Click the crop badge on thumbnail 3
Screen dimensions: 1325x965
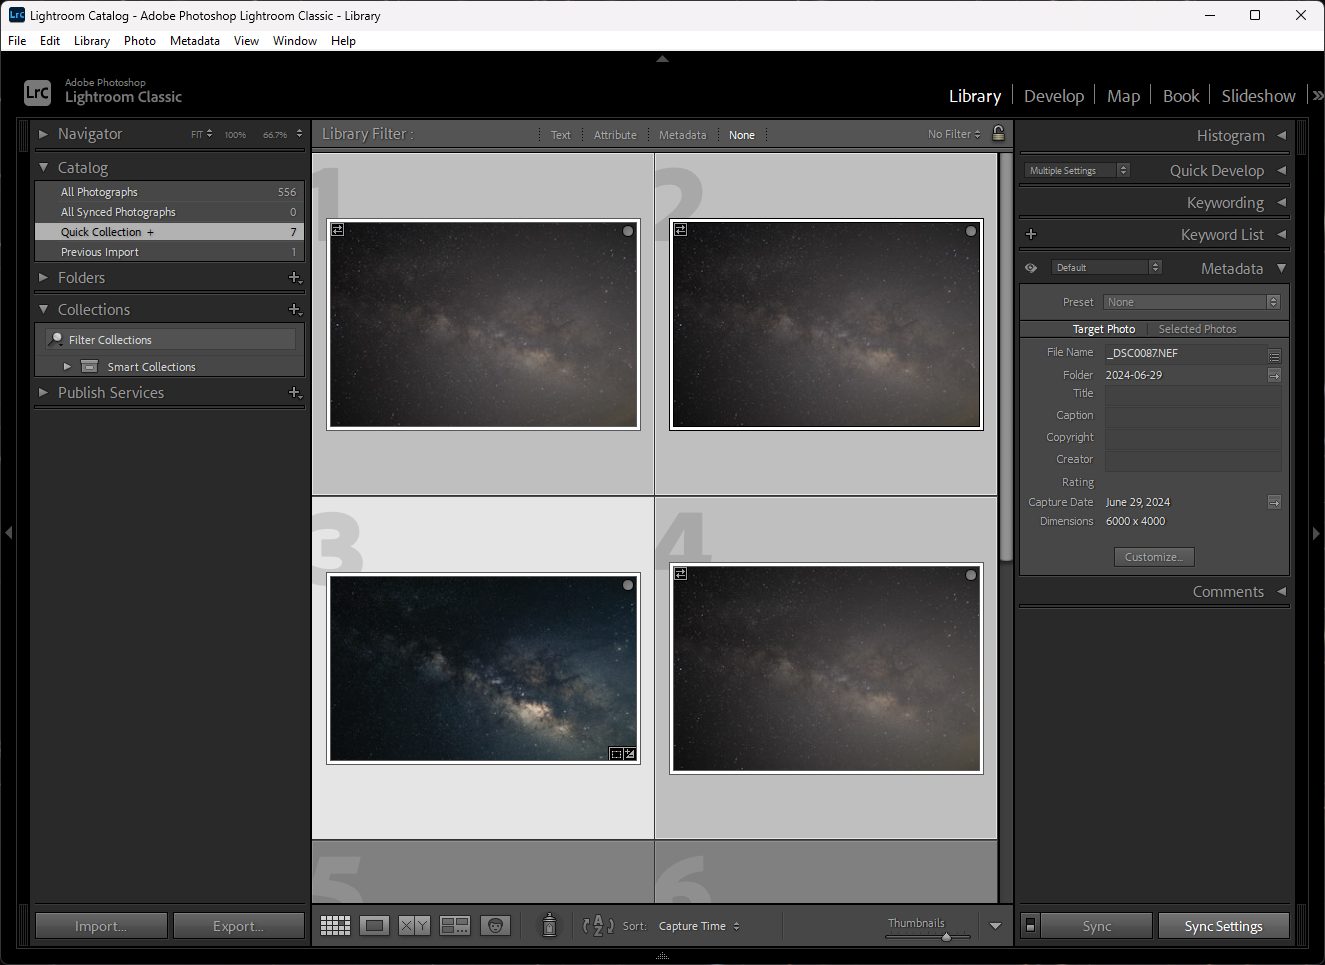tap(616, 754)
